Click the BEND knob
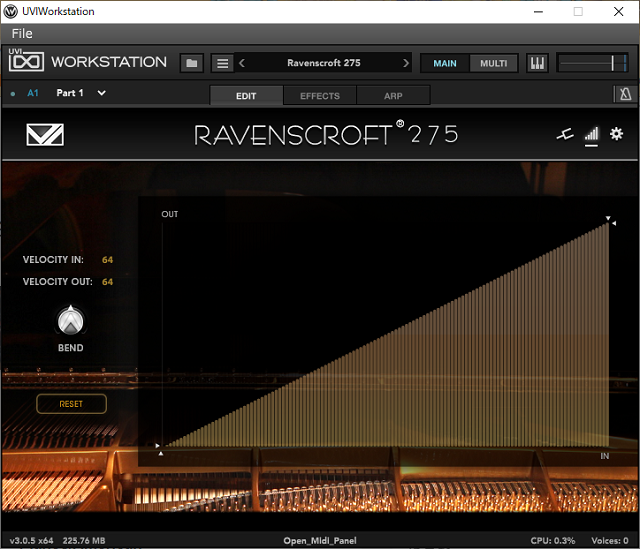 coord(71,320)
